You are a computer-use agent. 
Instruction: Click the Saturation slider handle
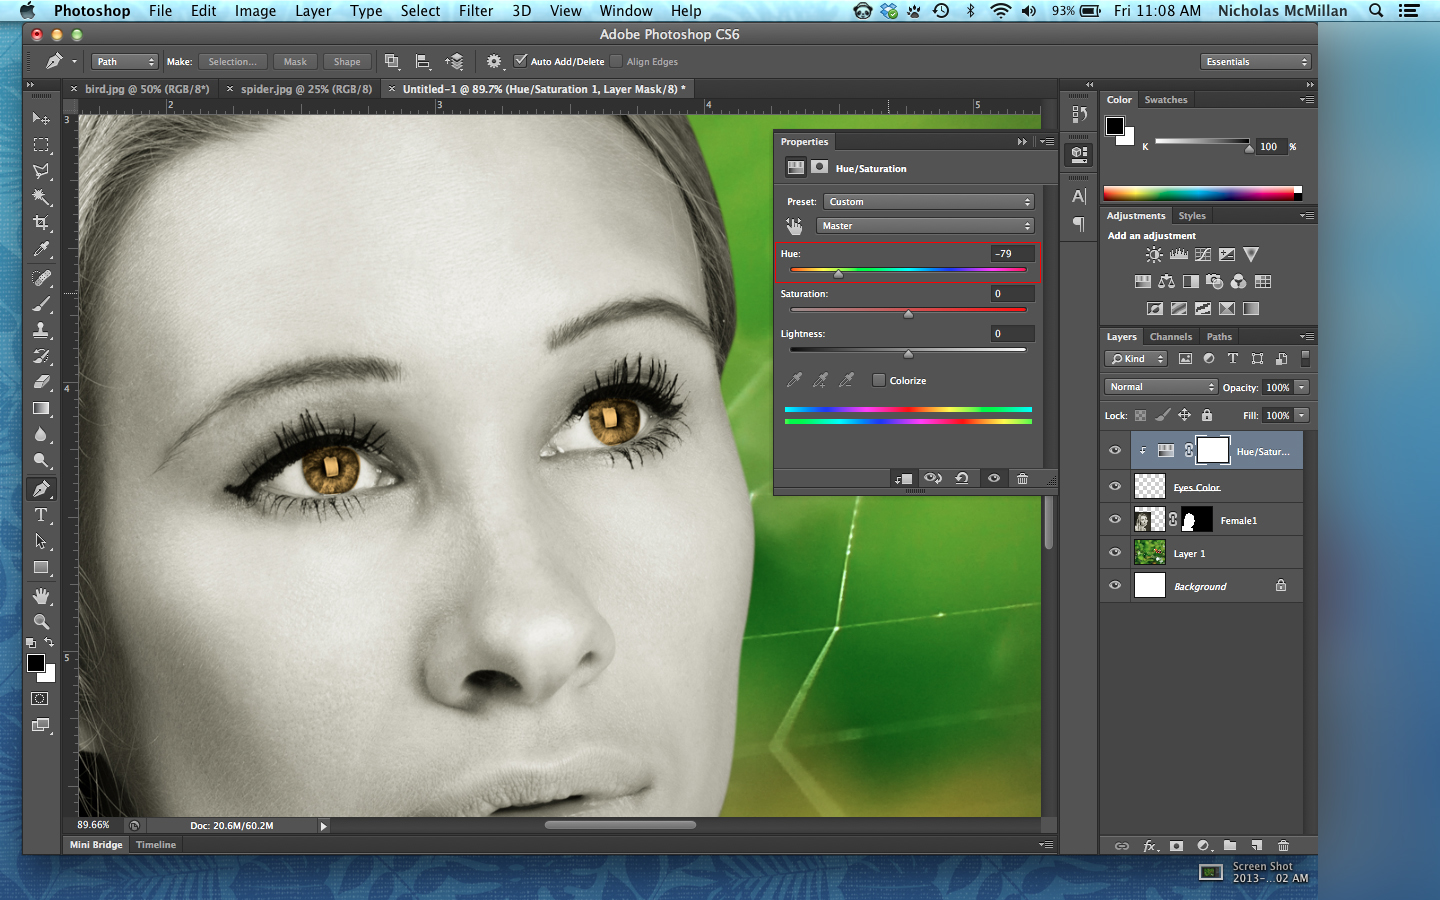pos(908,314)
